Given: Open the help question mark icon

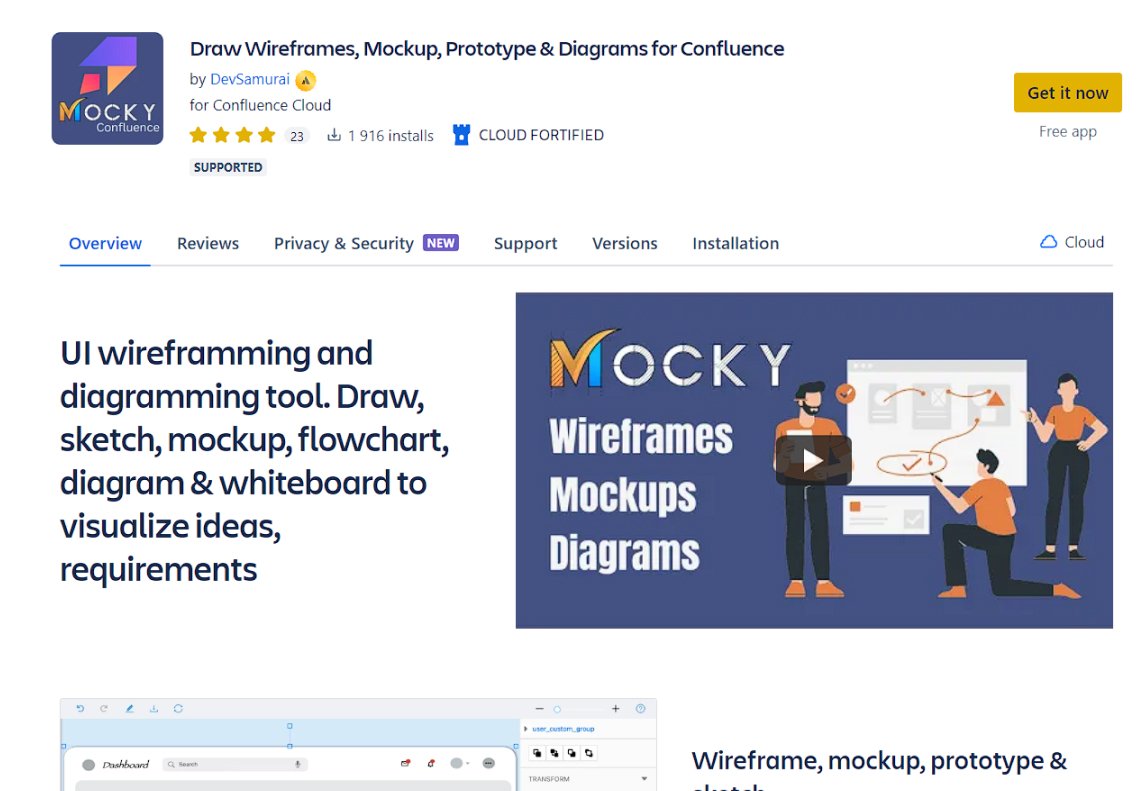Looking at the screenshot, I should pos(640,709).
